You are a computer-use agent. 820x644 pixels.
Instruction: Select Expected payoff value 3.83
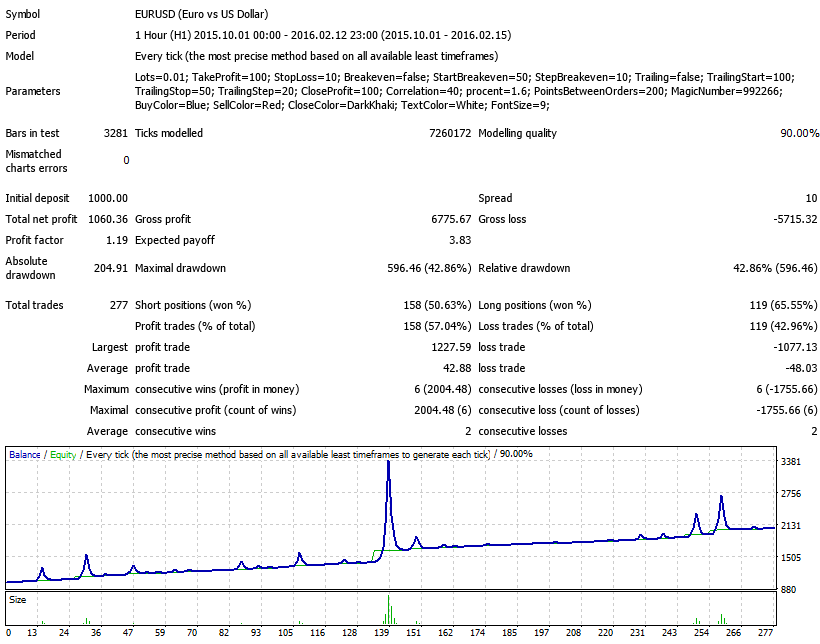460,240
